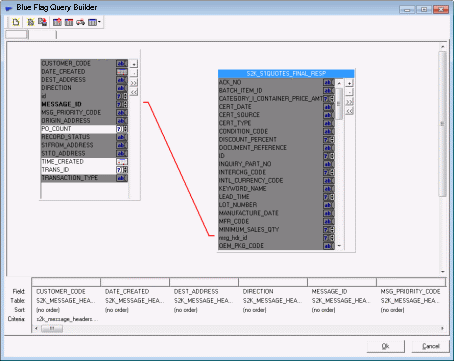Click the ab type icon beside OEM_PKG_CODE
Screen dimensions: 454x361
329,246
